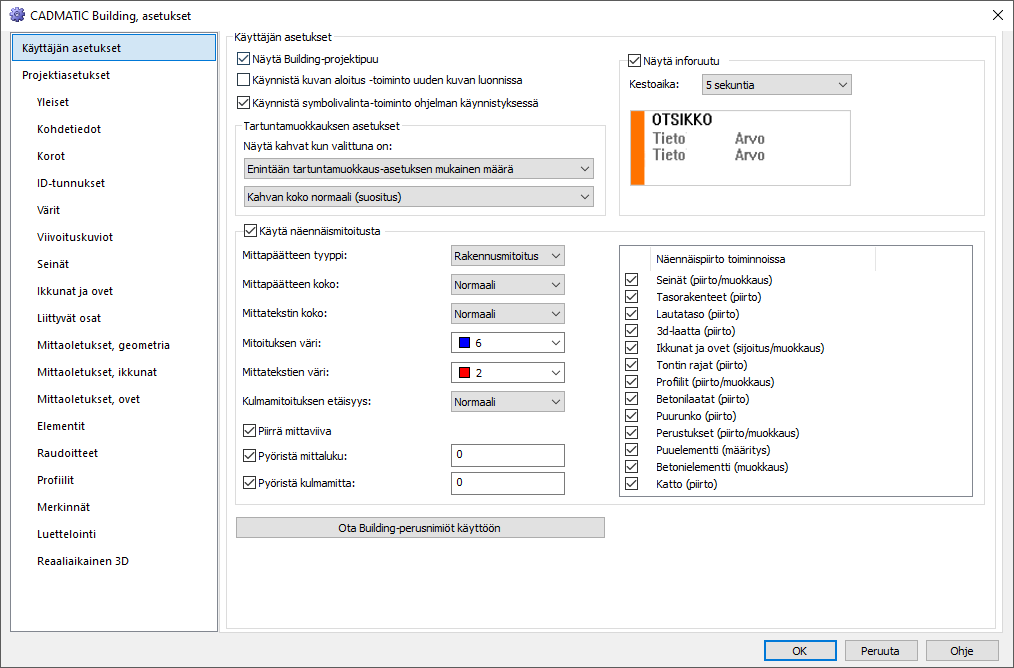
Task: Open the Mittapäätteen tyyppi dropdown
Action: [x=508, y=256]
